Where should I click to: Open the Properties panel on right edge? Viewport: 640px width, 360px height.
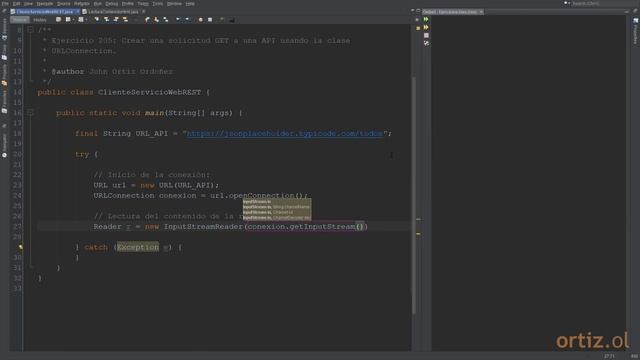pyautogui.click(x=636, y=31)
